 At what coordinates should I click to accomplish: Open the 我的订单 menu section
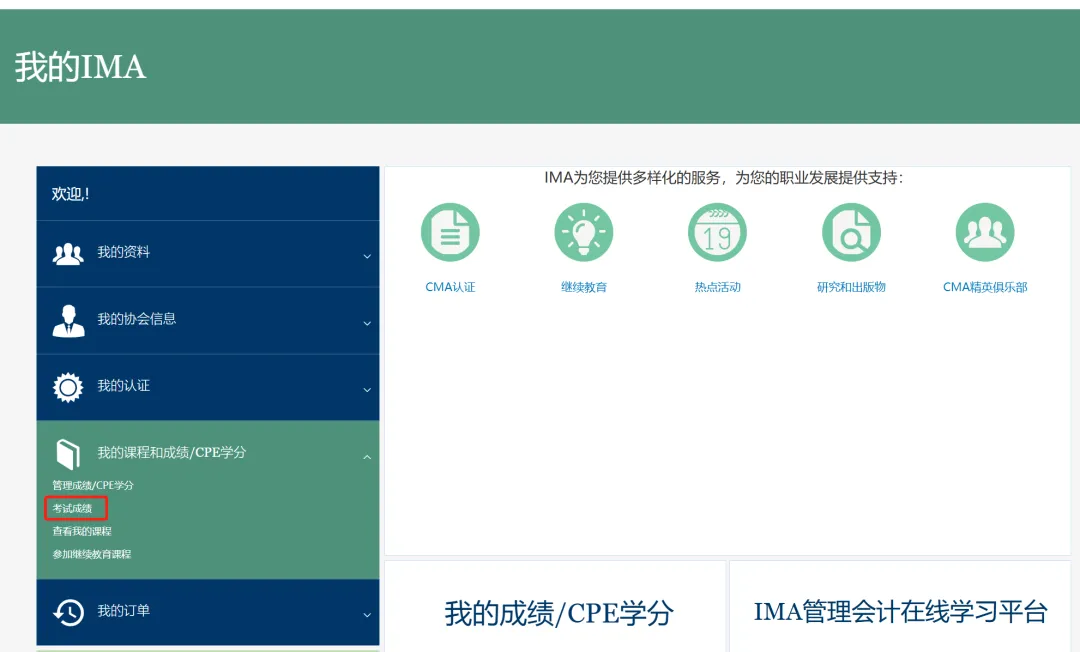[208, 612]
